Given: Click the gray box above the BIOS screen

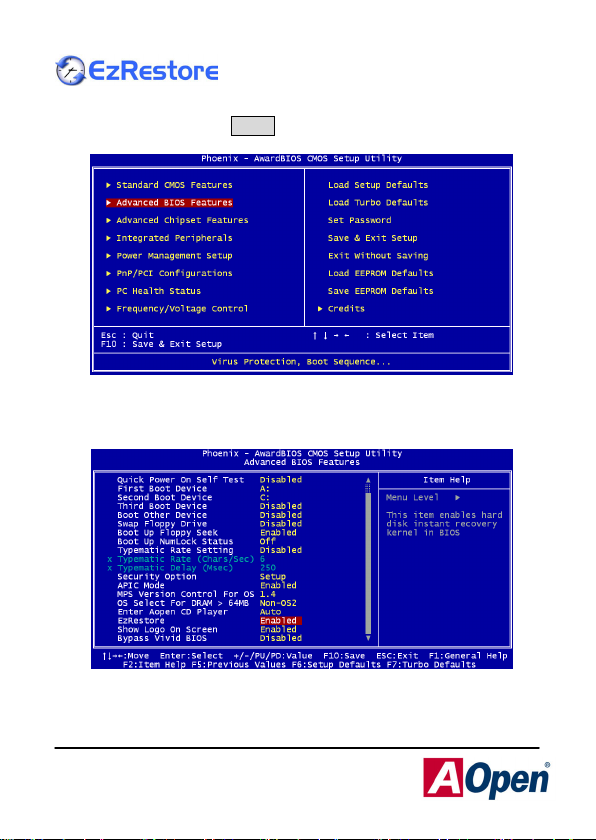Looking at the screenshot, I should [253, 126].
